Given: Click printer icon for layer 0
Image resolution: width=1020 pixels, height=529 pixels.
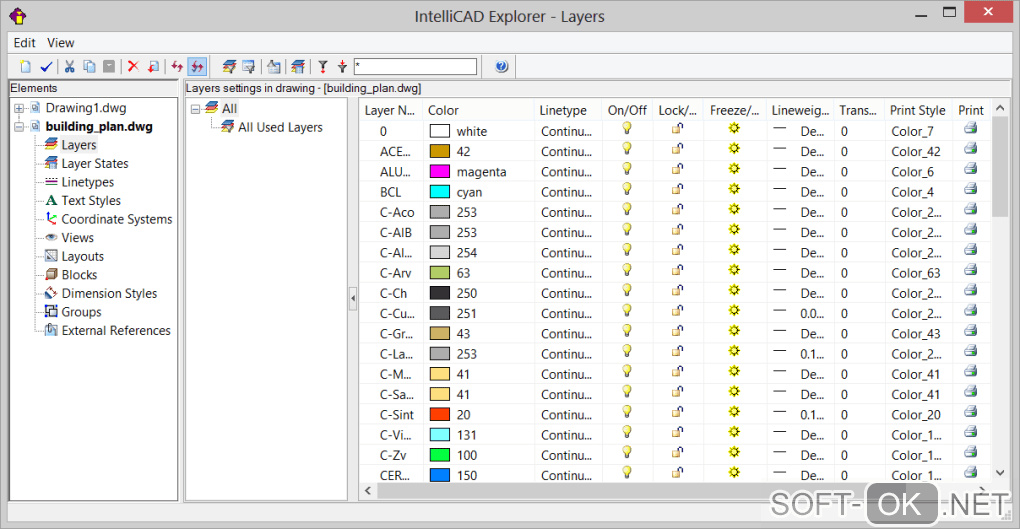Looking at the screenshot, I should pyautogui.click(x=970, y=130).
